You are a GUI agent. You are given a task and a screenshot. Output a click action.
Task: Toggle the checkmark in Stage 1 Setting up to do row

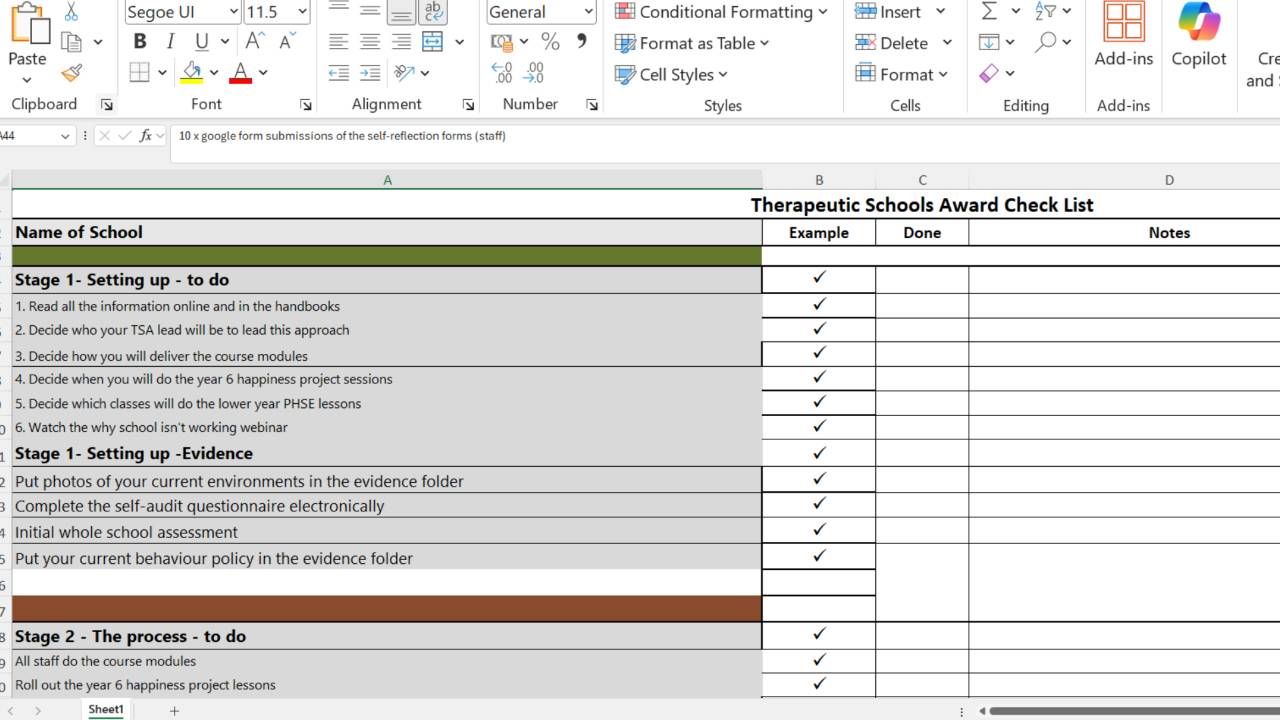coord(819,278)
